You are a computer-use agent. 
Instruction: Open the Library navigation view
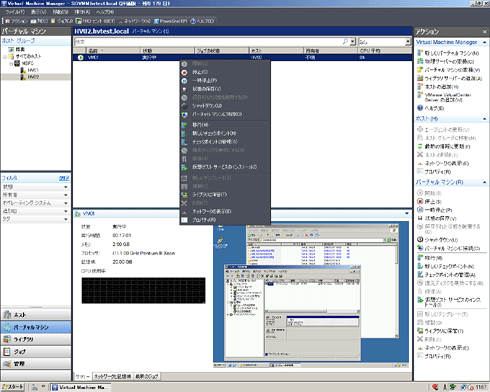36,339
